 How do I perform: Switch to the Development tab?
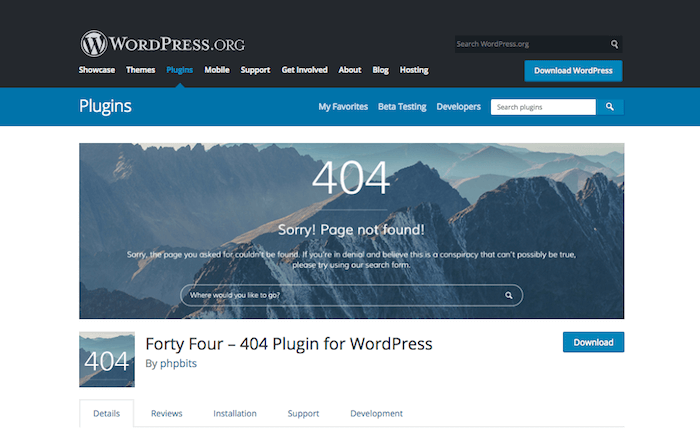tap(376, 414)
